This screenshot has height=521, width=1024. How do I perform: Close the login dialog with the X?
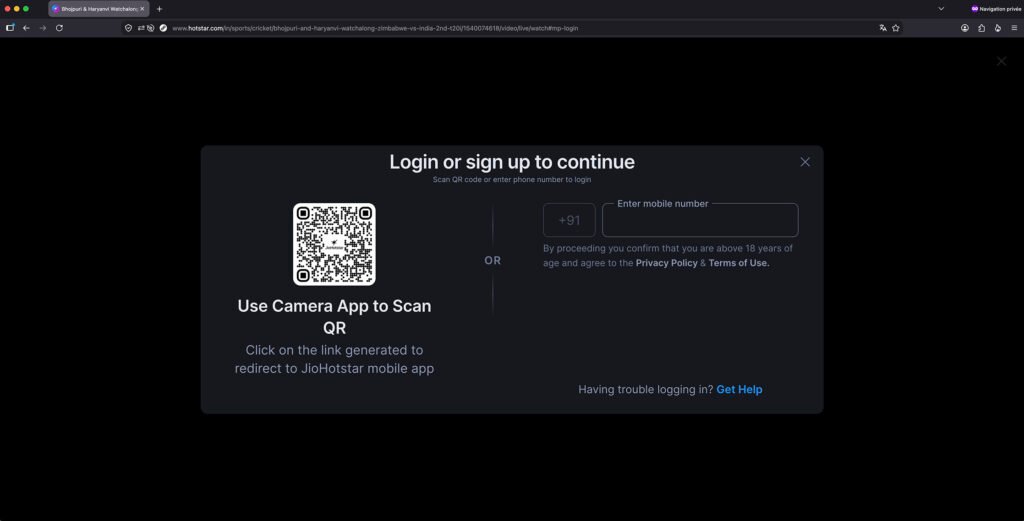[805, 162]
